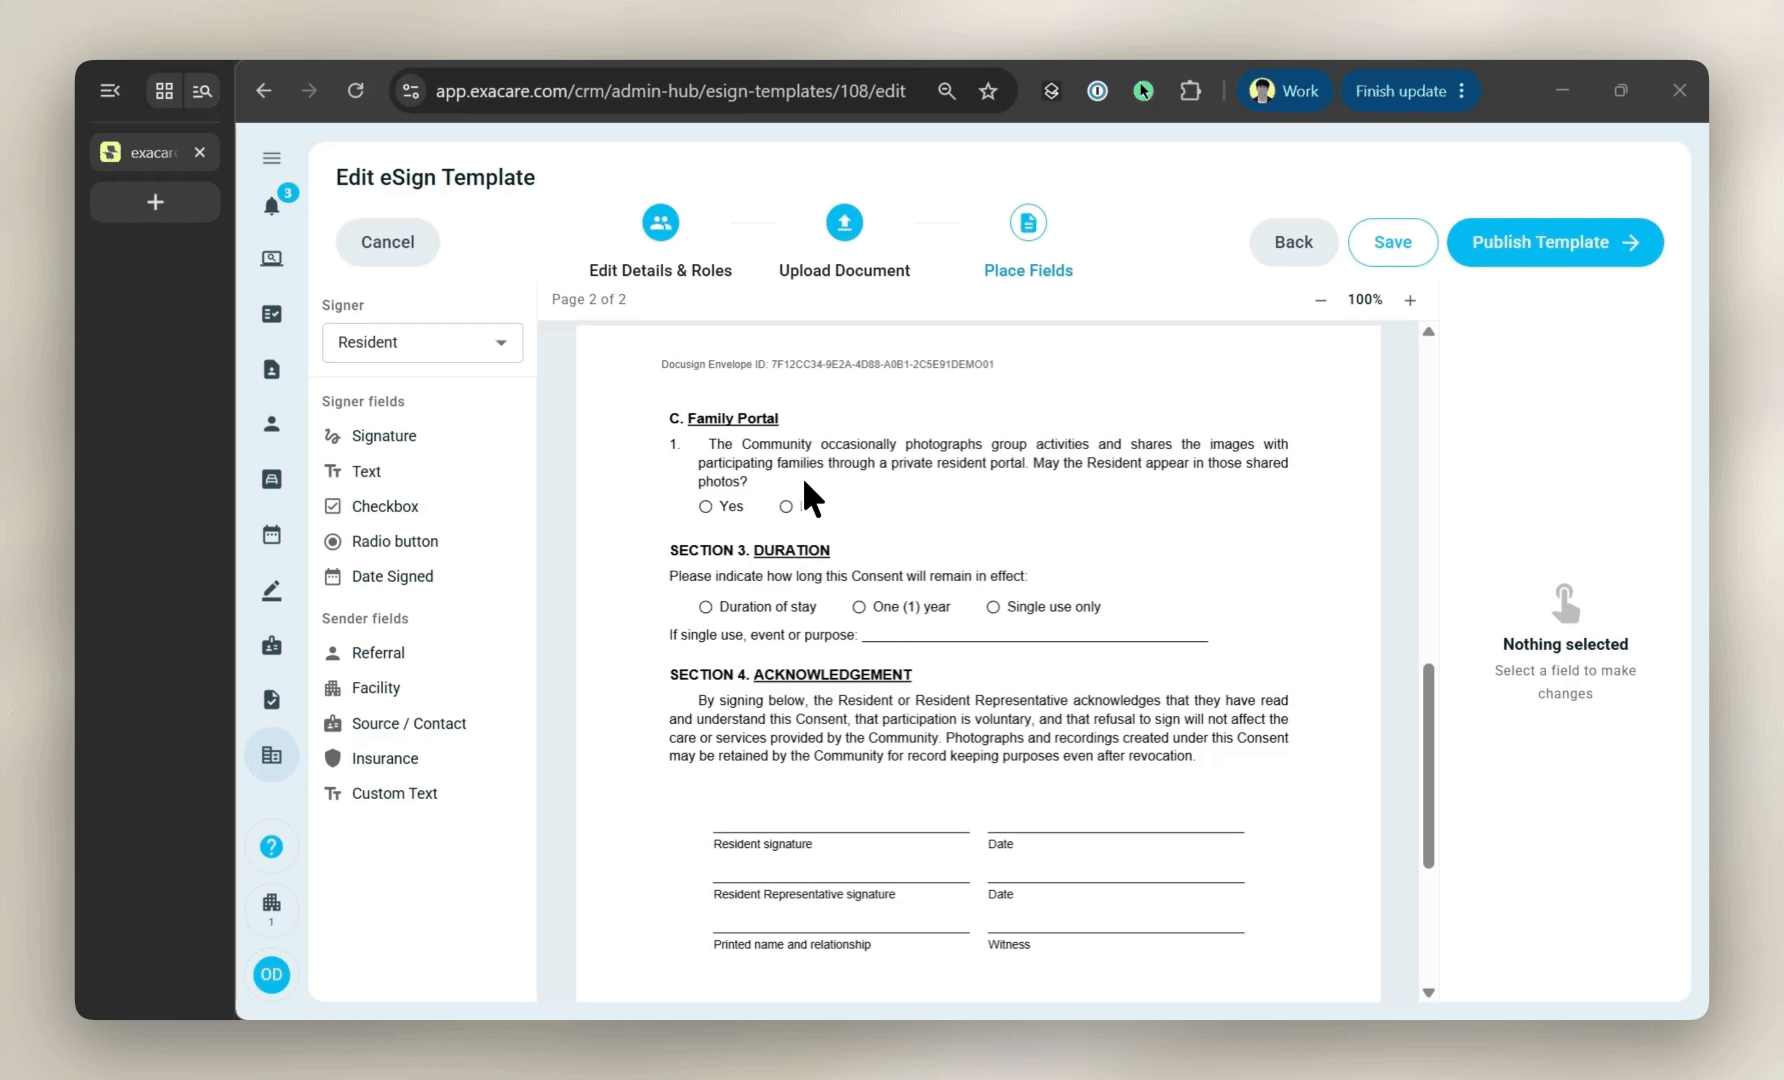Click the Cancel button
Viewport: 1784px width, 1080px height.
pos(387,242)
